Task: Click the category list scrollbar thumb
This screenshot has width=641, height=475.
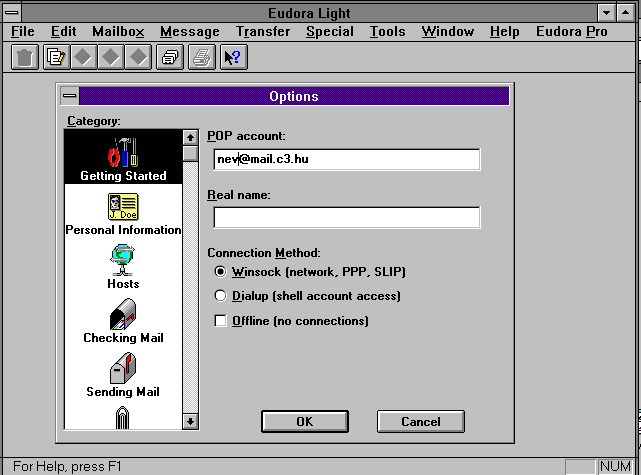Action: 190,153
